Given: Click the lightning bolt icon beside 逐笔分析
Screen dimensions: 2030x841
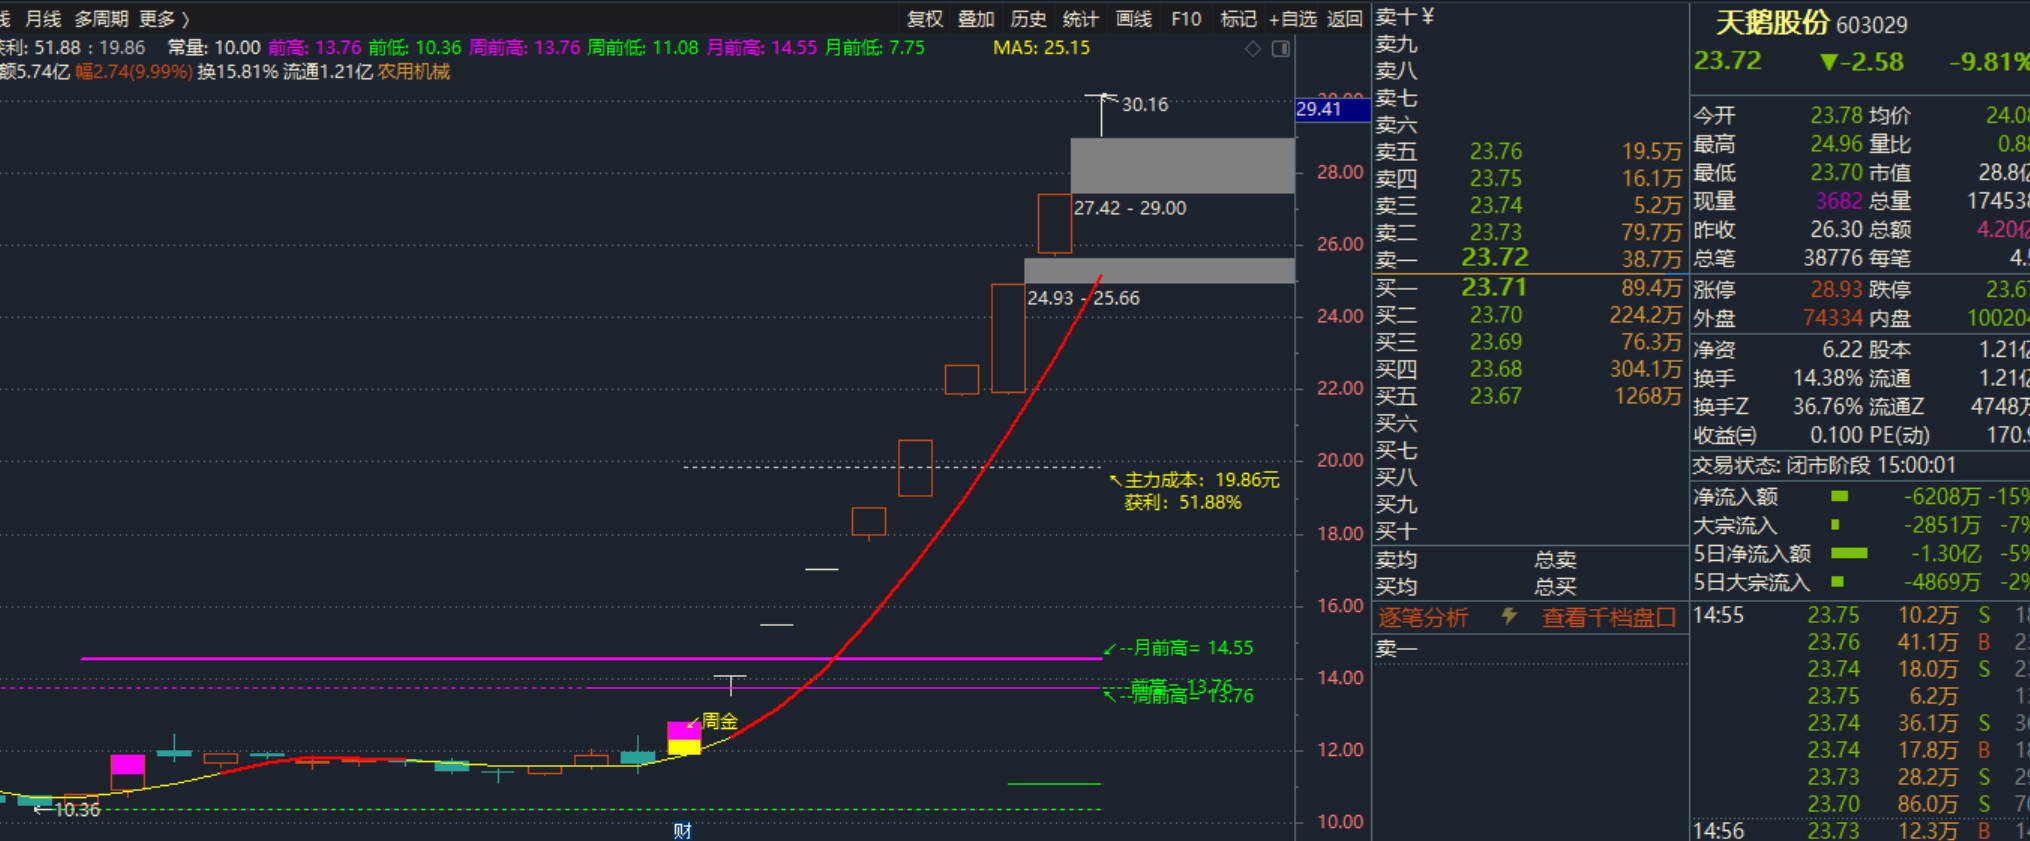Looking at the screenshot, I should (1509, 617).
